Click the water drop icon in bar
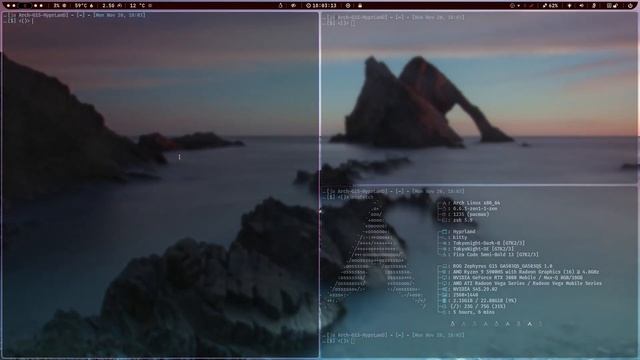The image size is (640, 360). 280,6
